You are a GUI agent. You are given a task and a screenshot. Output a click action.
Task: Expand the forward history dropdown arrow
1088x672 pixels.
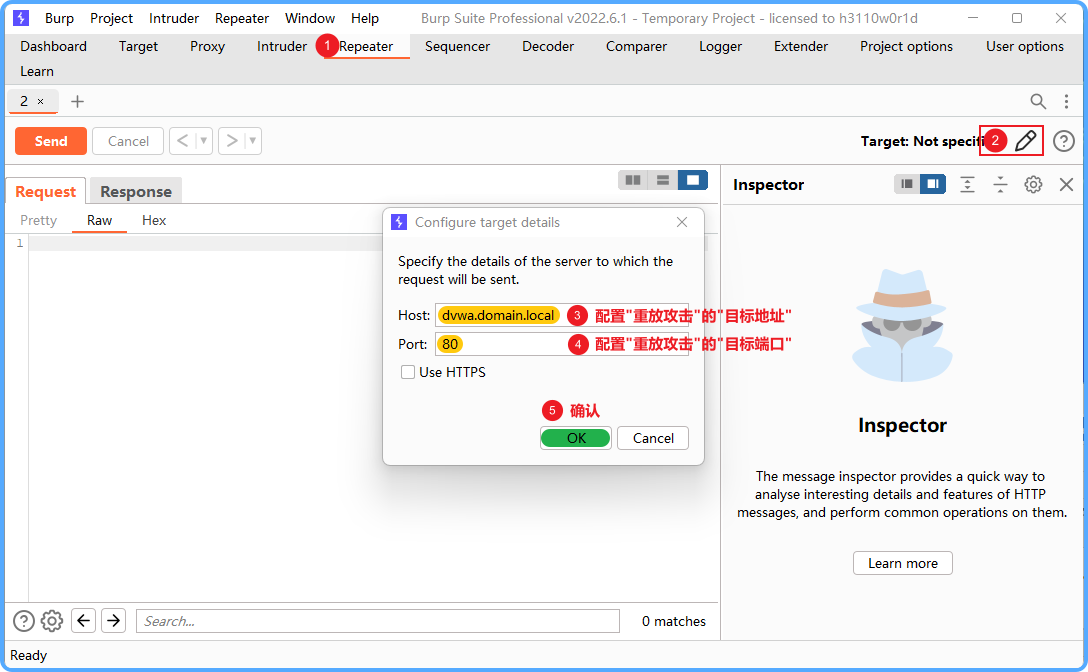[253, 141]
